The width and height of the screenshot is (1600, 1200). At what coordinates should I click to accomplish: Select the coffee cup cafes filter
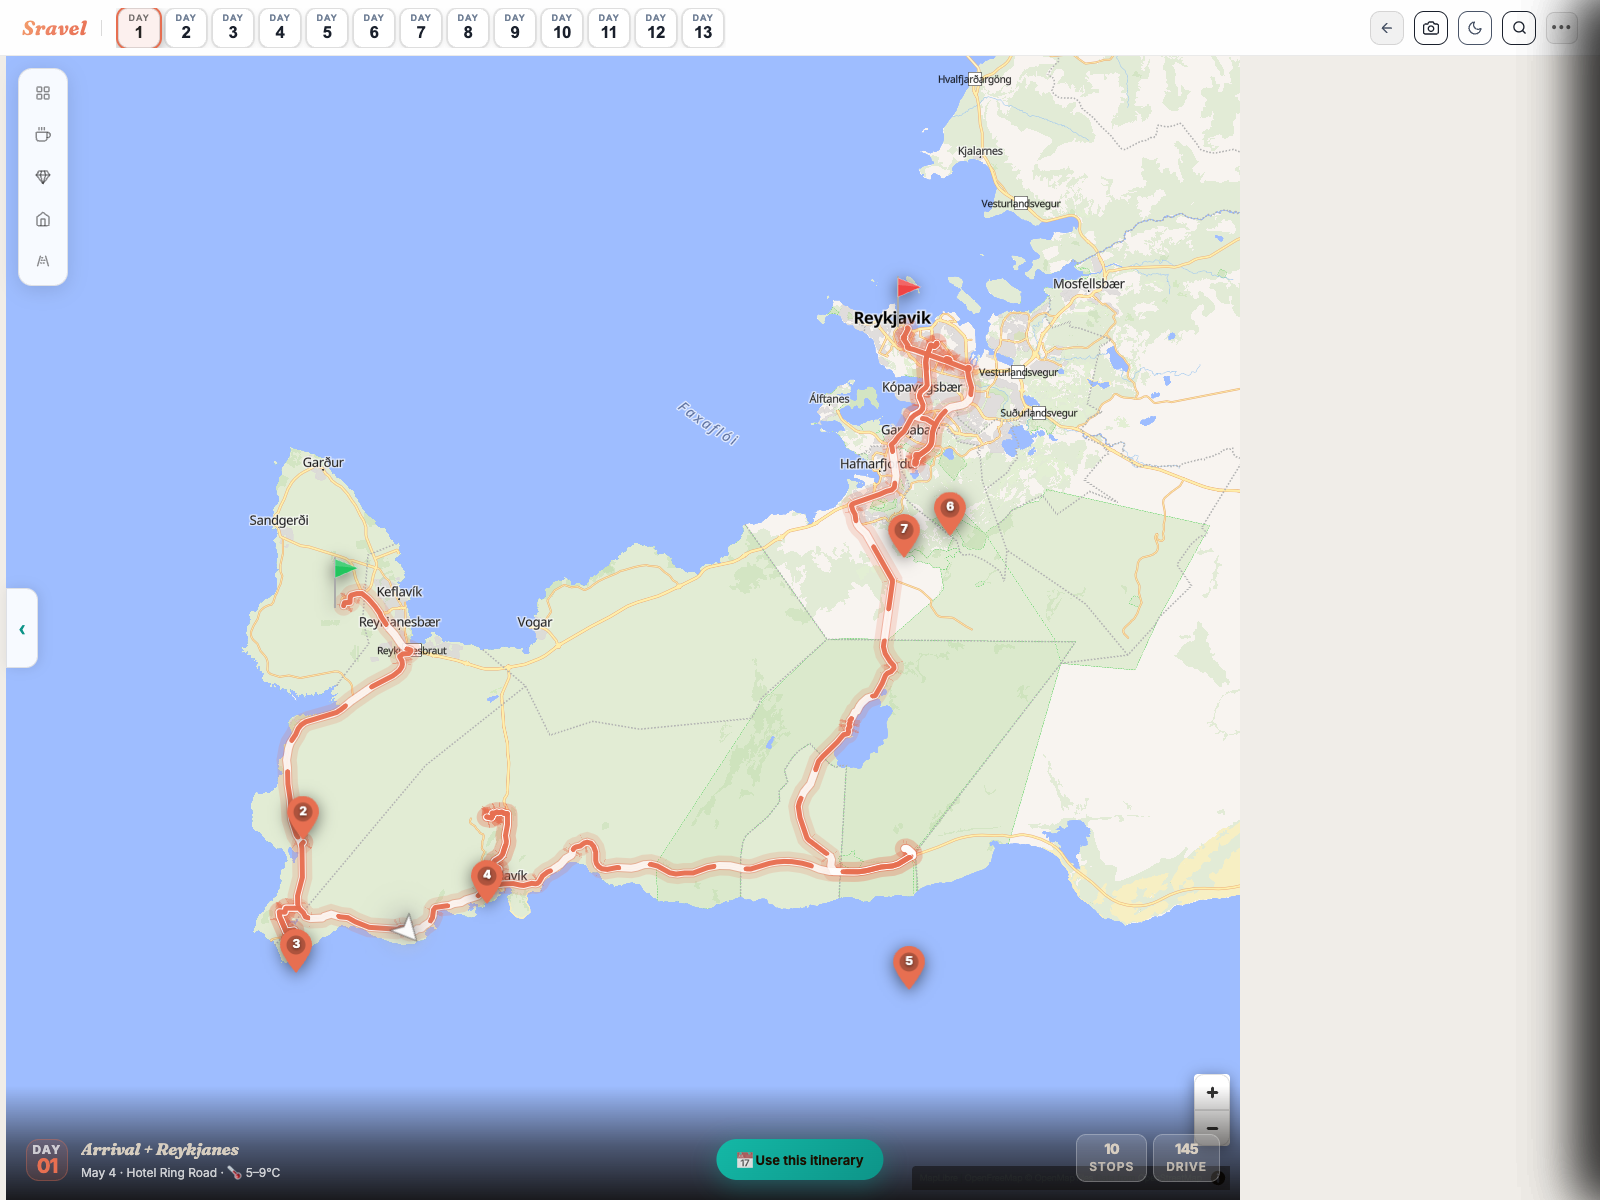[43, 135]
